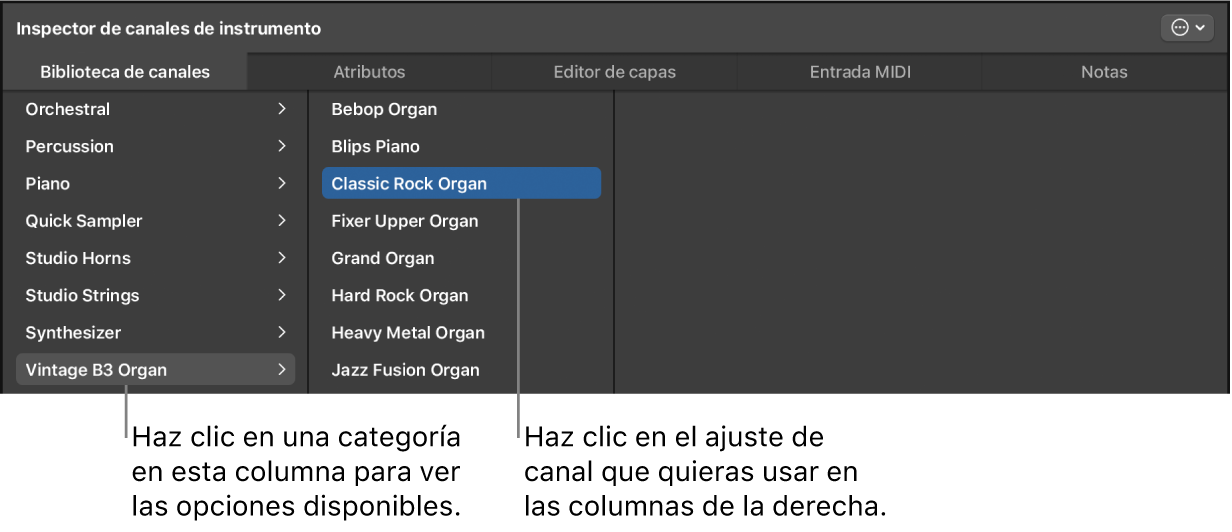Expand the Orchestral category chevron
1232x532 pixels.
point(282,109)
